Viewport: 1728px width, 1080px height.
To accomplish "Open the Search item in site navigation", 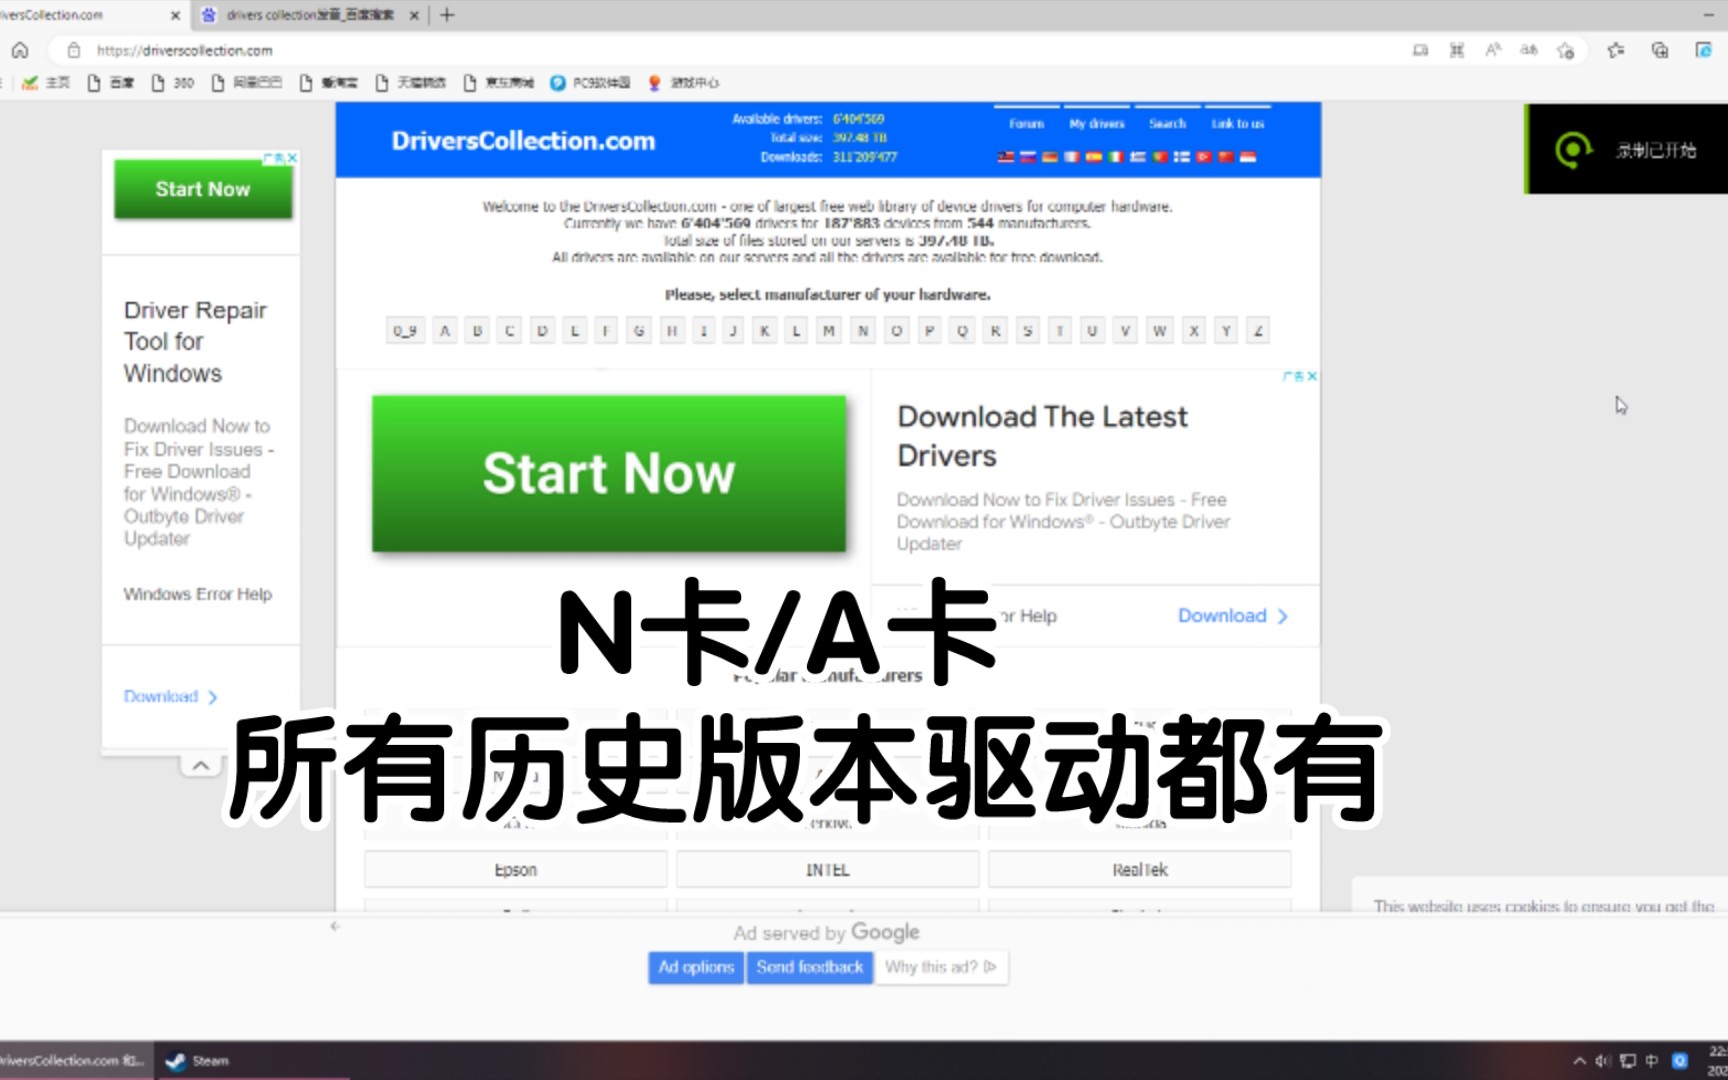I will [x=1167, y=123].
